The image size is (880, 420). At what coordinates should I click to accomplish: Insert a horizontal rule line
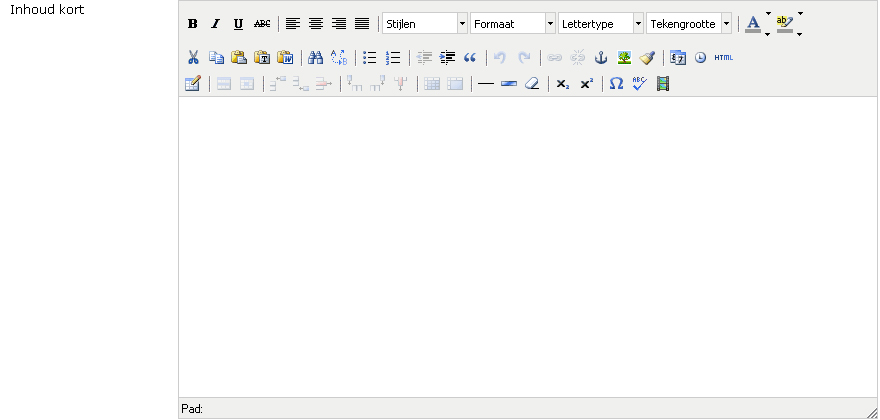(x=486, y=84)
